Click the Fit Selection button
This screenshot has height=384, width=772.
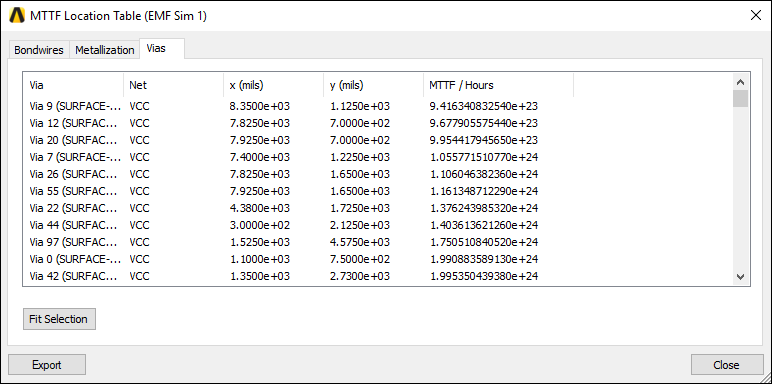(59, 319)
